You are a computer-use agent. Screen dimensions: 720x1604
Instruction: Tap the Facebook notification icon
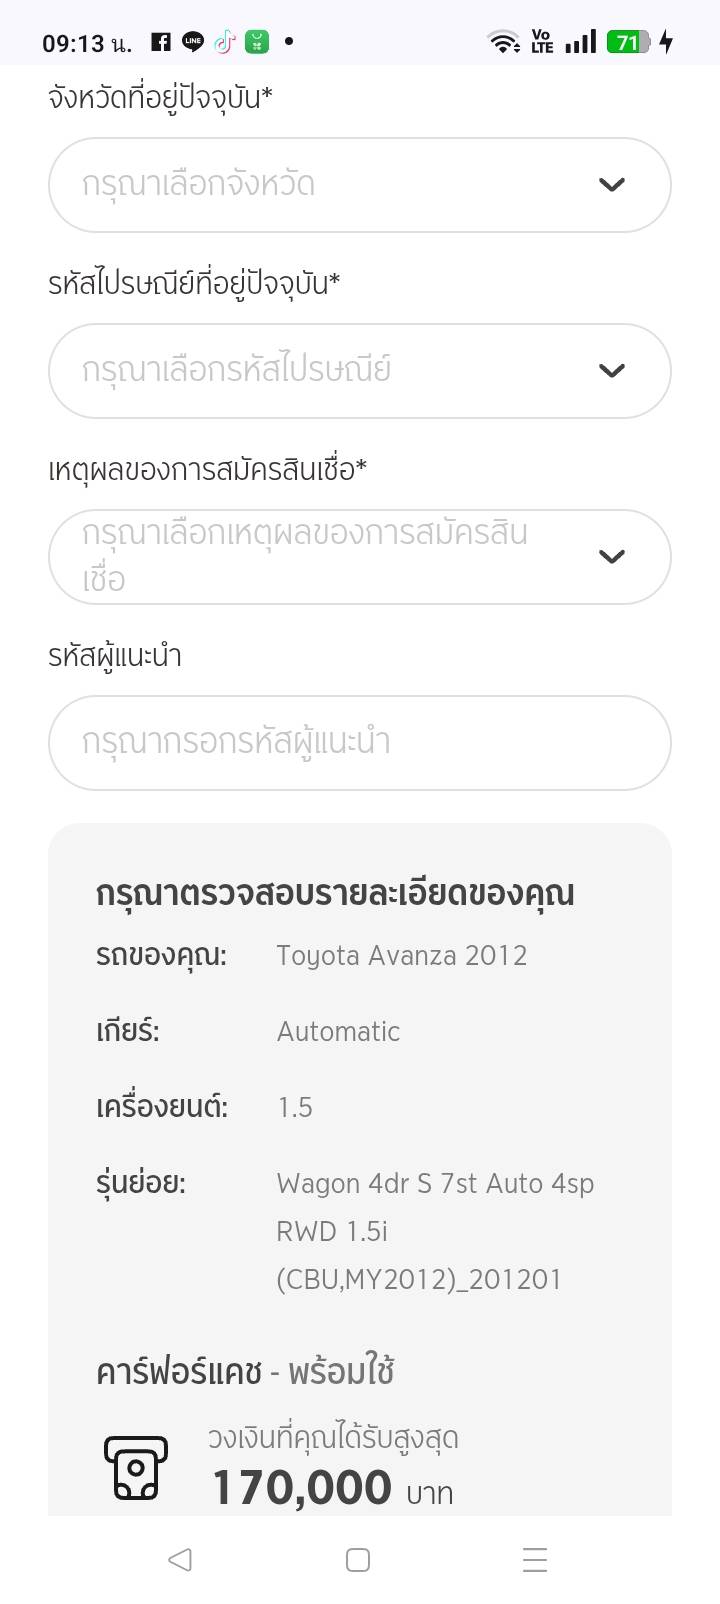tap(161, 42)
